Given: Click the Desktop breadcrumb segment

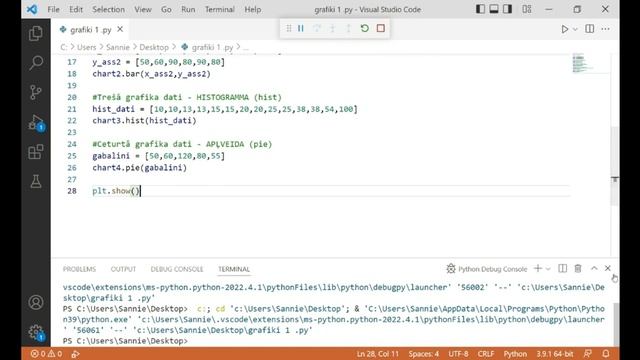Looking at the screenshot, I should point(154,47).
